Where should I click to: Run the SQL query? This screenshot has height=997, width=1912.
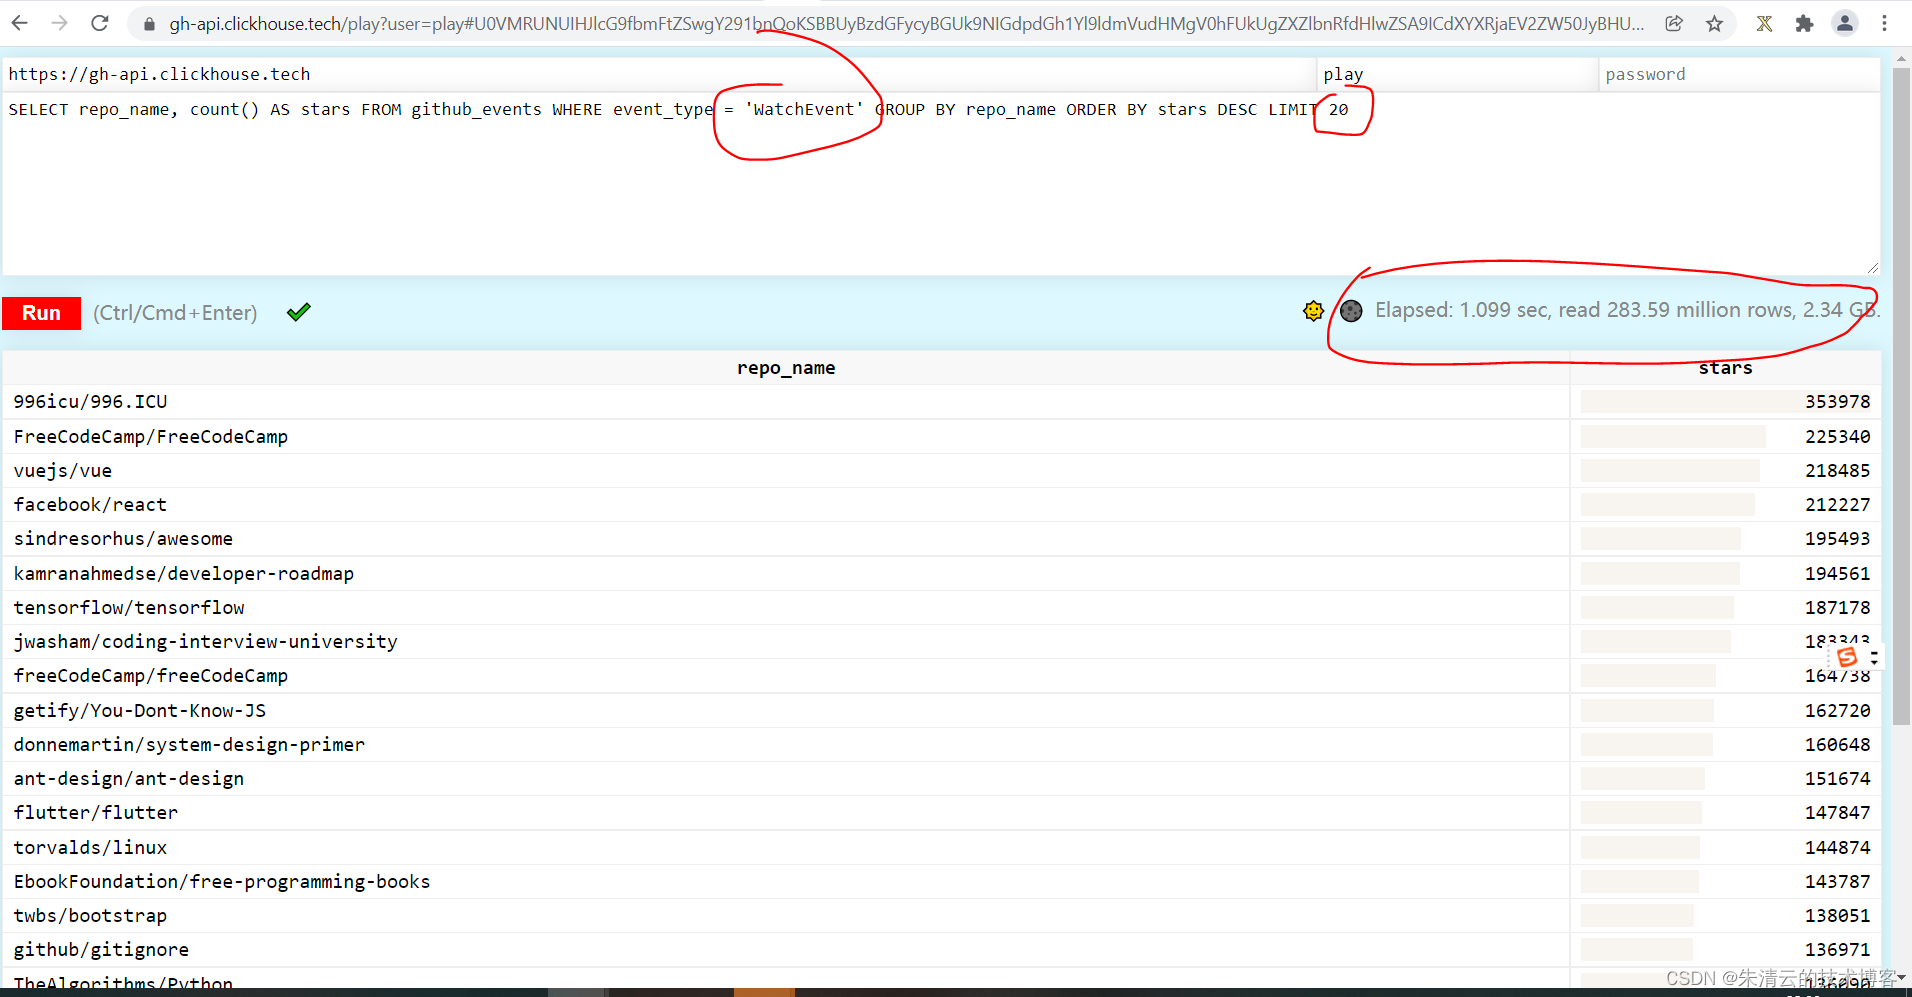click(41, 313)
